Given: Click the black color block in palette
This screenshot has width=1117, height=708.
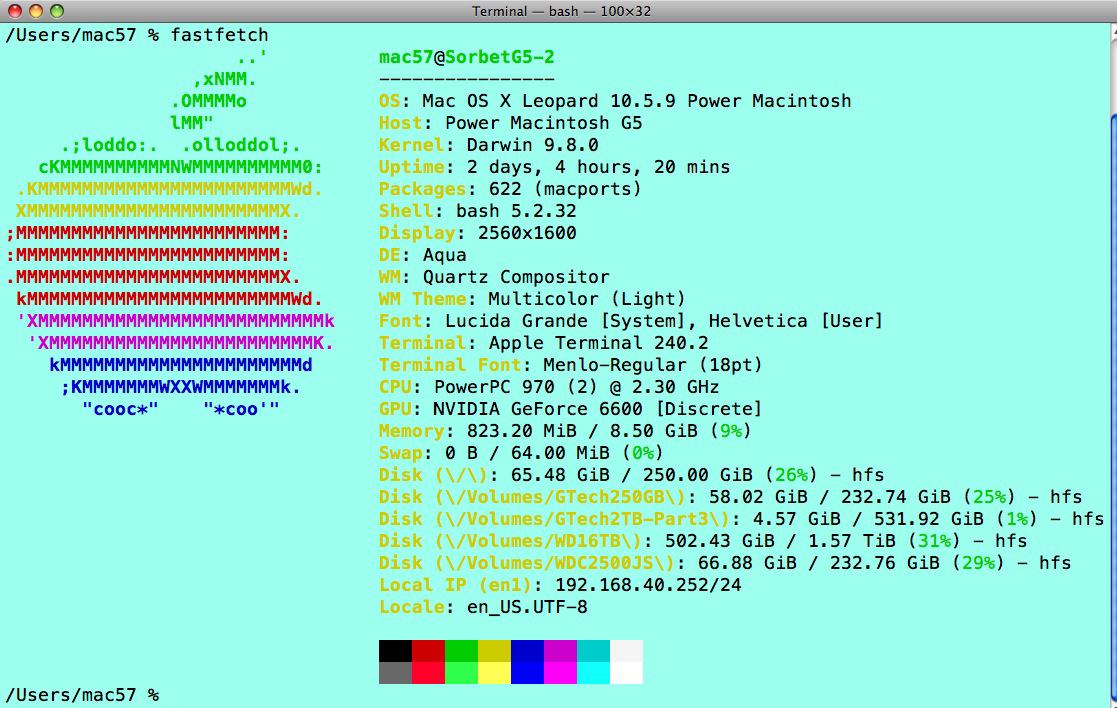Looking at the screenshot, I should tap(395, 651).
